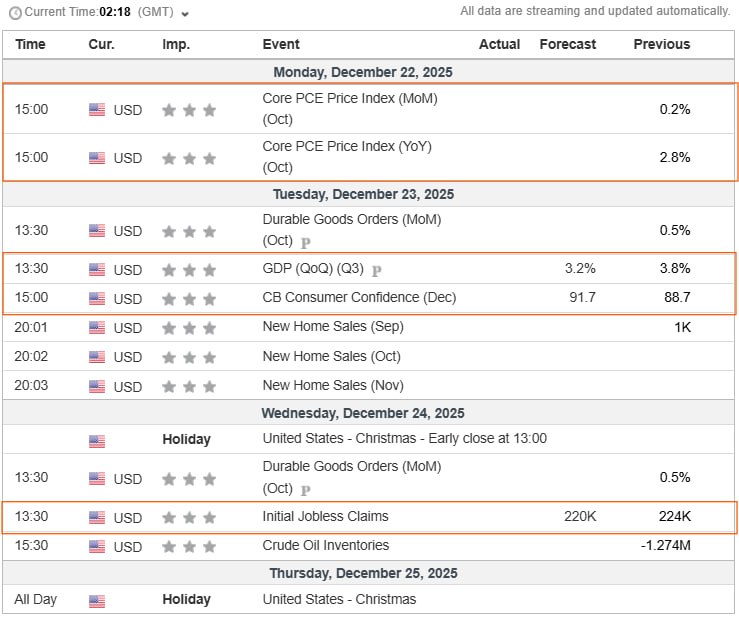Click the Time column header
739x617 pixels.
[31, 44]
